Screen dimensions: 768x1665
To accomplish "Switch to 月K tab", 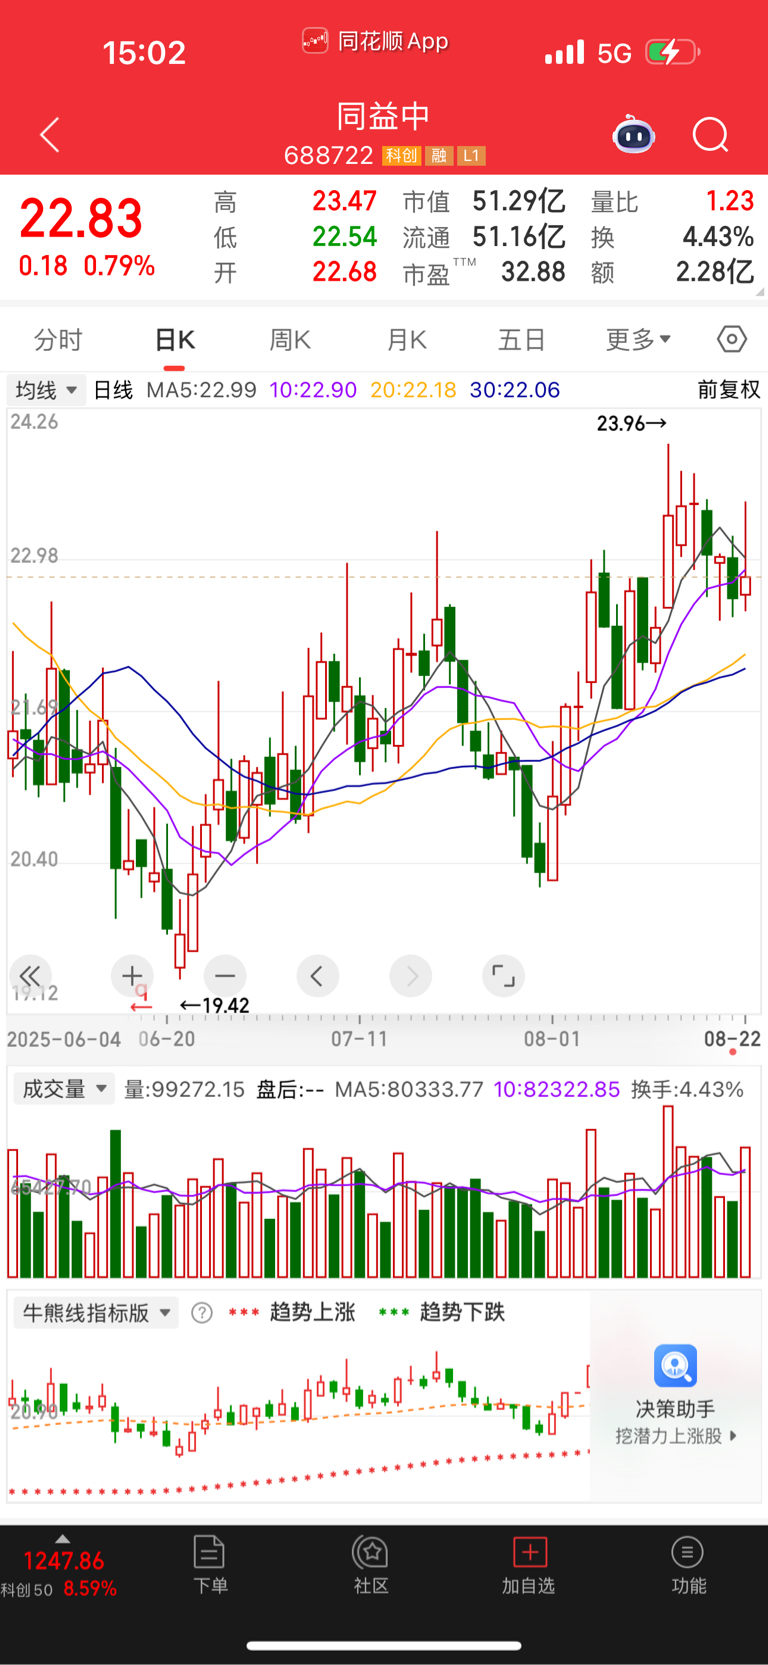I will [407, 340].
